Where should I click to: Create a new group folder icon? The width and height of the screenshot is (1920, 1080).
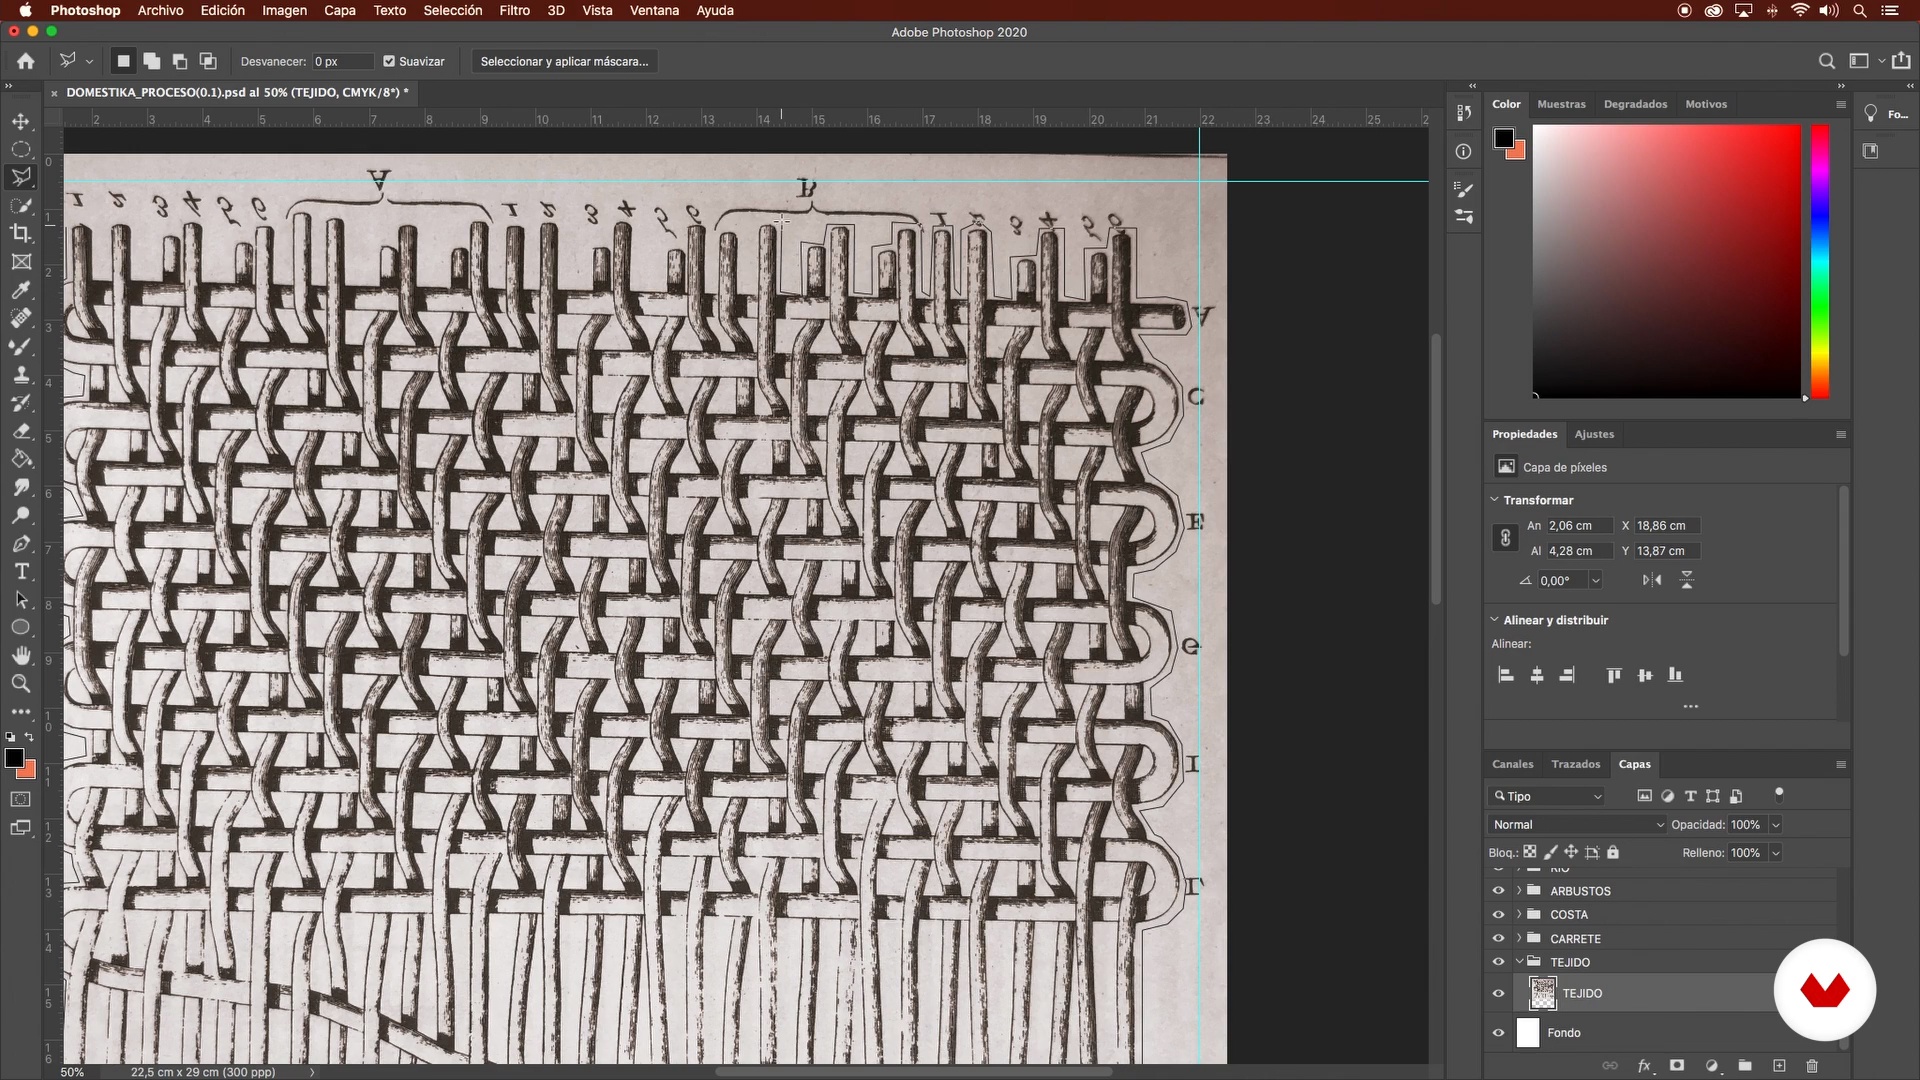pyautogui.click(x=1745, y=1066)
